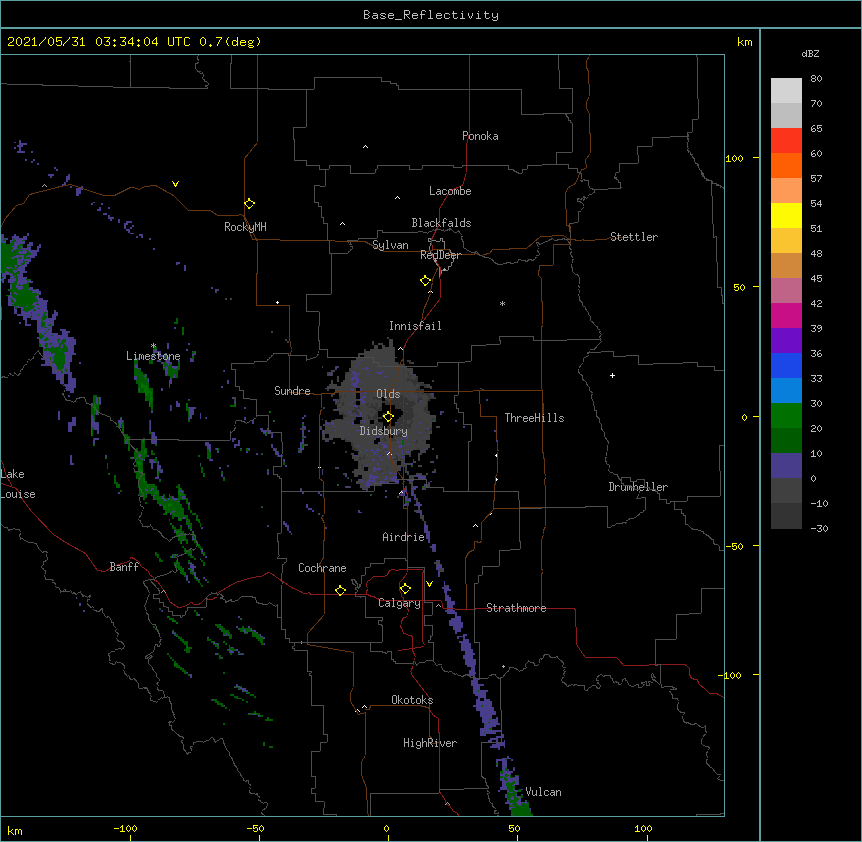862x842 pixels.
Task: Click the Blackfalds label
Action: pos(441,223)
